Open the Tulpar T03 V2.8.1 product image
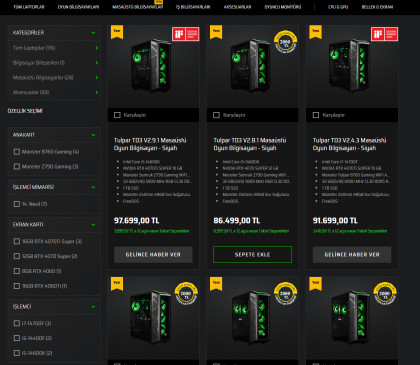The width and height of the screenshot is (420, 365). point(252,66)
